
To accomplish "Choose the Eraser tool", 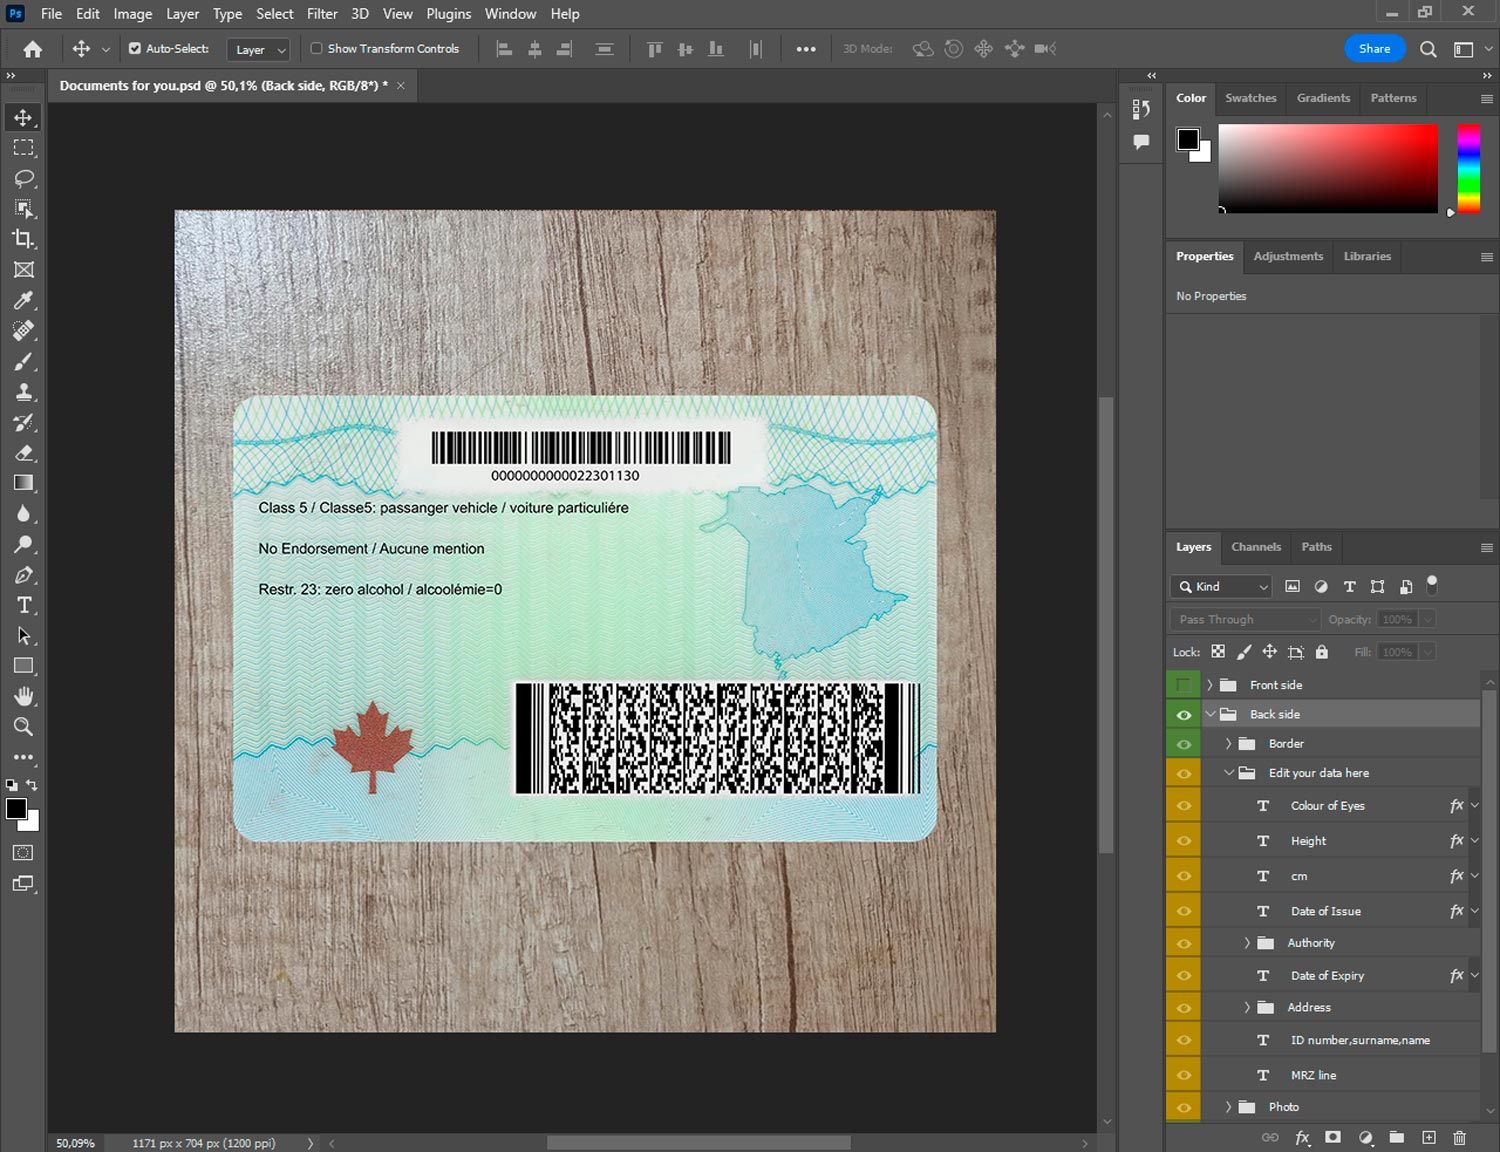I will [24, 453].
